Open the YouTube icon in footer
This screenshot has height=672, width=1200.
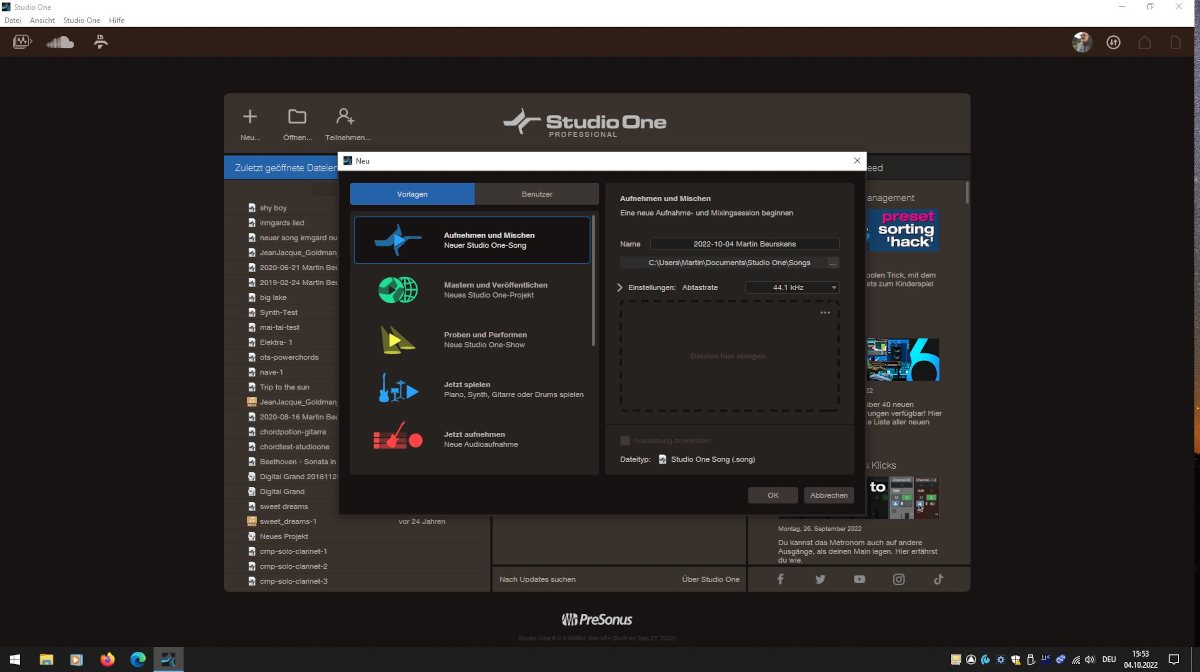(859, 579)
